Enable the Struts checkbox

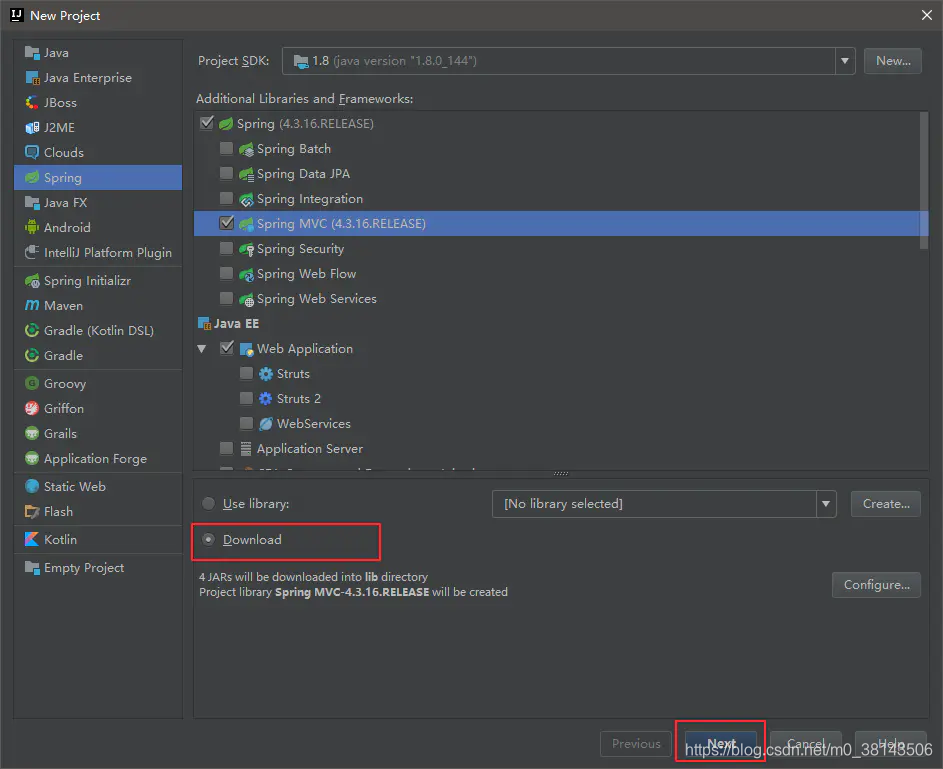point(246,373)
